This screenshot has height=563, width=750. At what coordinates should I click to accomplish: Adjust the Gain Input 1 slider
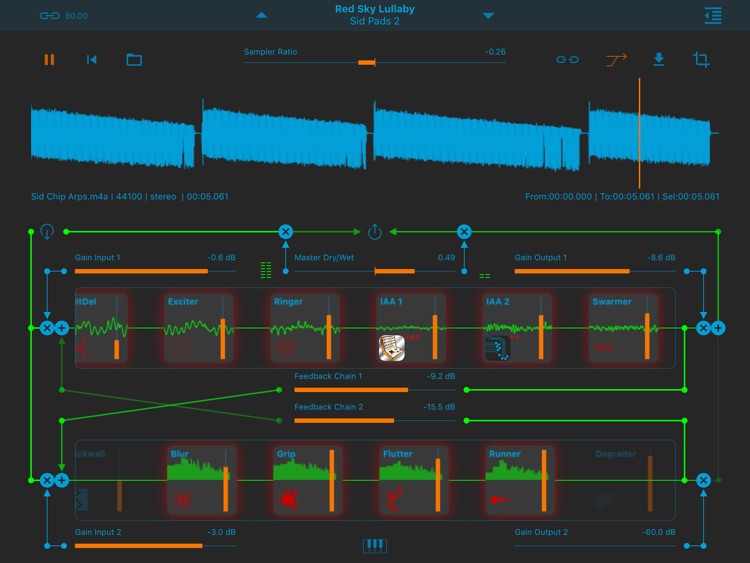(x=155, y=271)
